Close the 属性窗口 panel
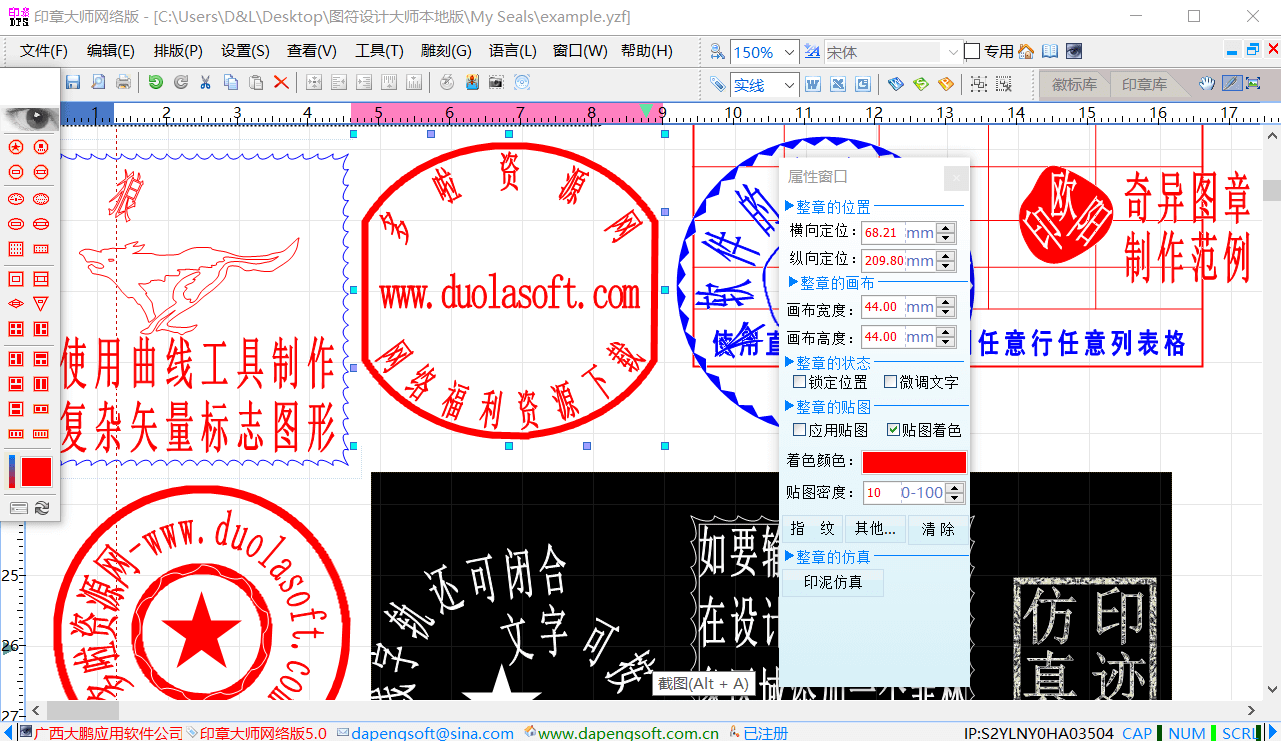This screenshot has height=741, width=1281. pos(956,177)
